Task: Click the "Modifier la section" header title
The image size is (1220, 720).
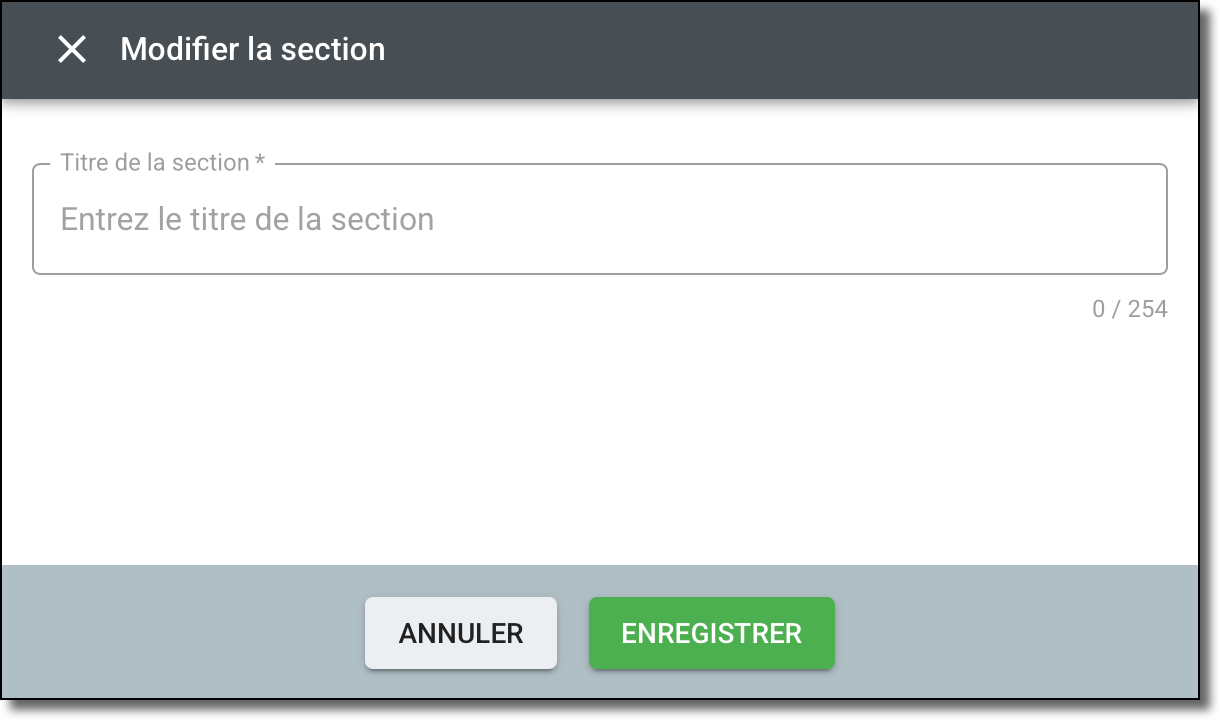Action: (x=252, y=49)
